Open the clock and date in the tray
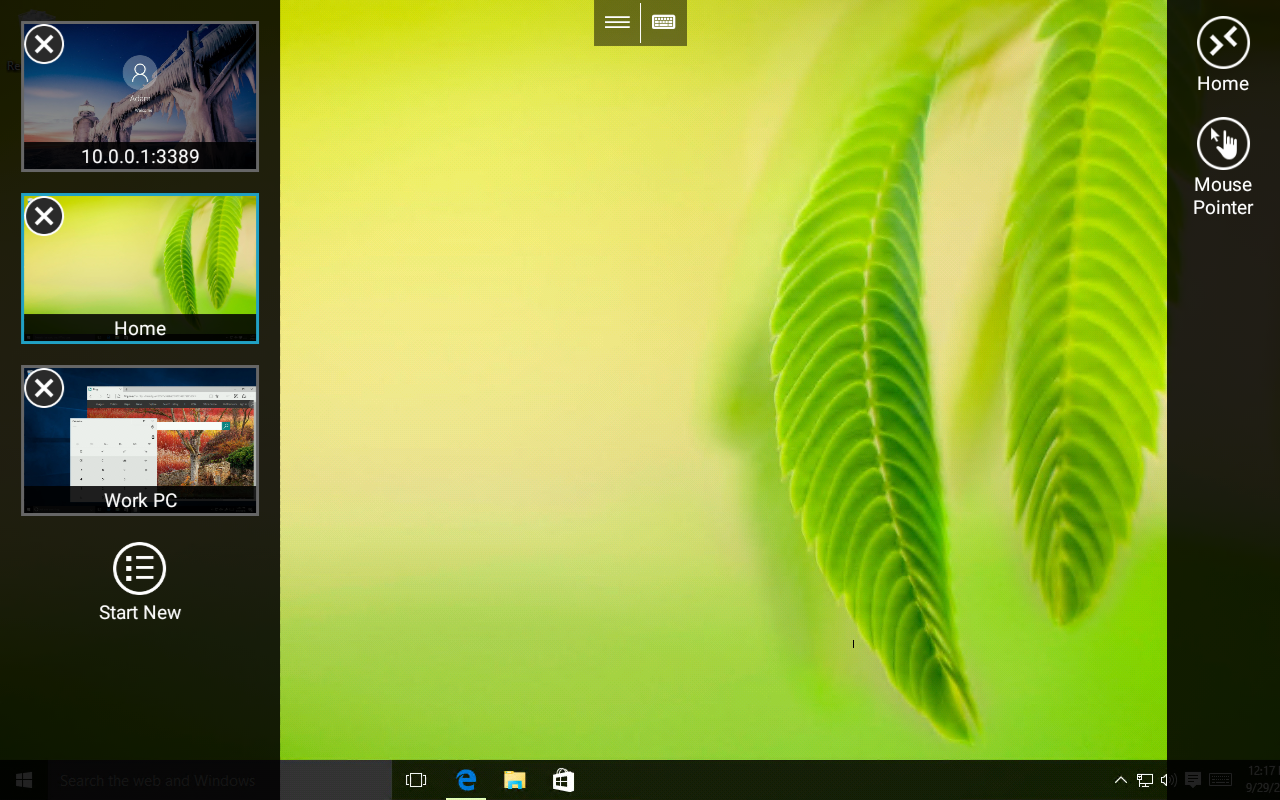 pos(1256,780)
